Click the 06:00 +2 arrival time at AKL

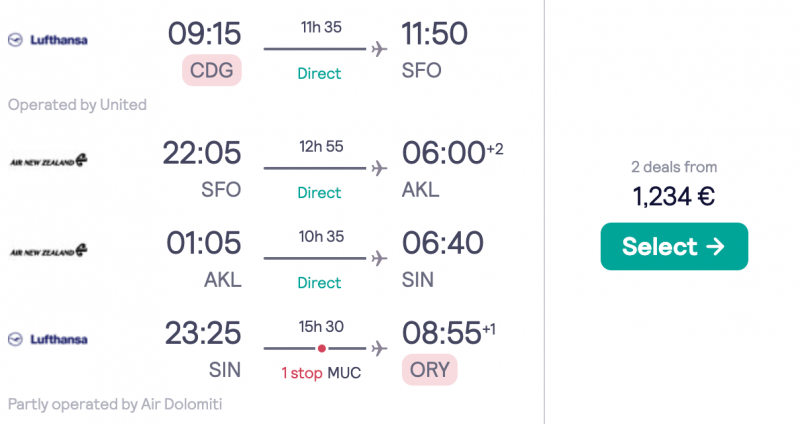click(x=453, y=153)
